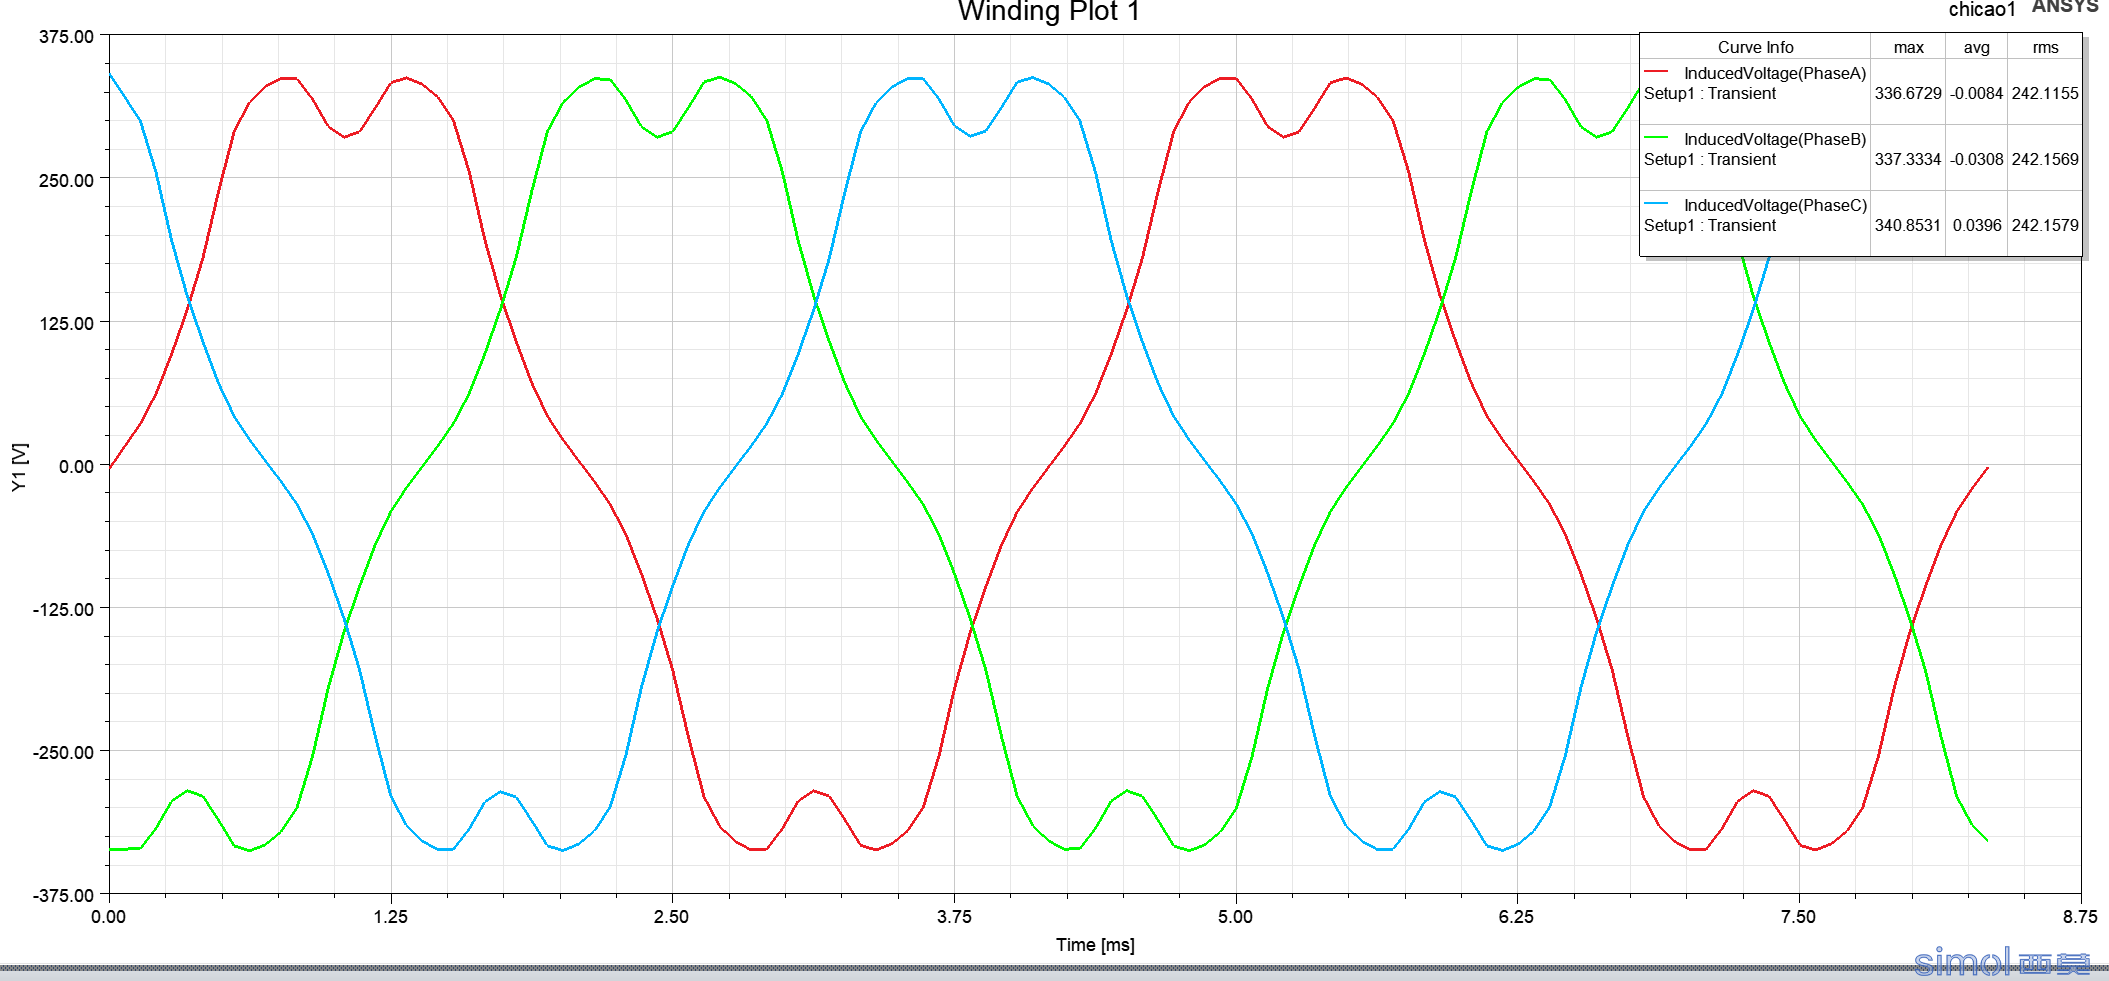This screenshot has width=2109, height=981.
Task: Click the 375.00 Y-axis tick label
Action: tap(66, 37)
